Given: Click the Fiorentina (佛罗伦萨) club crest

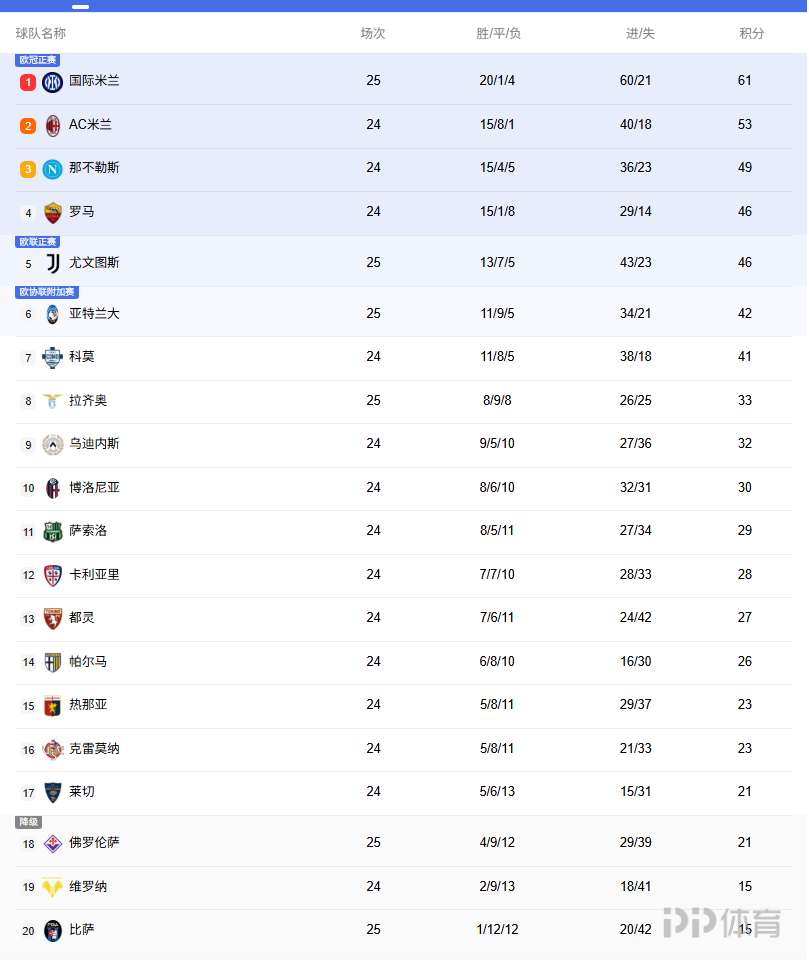Looking at the screenshot, I should tap(53, 843).
